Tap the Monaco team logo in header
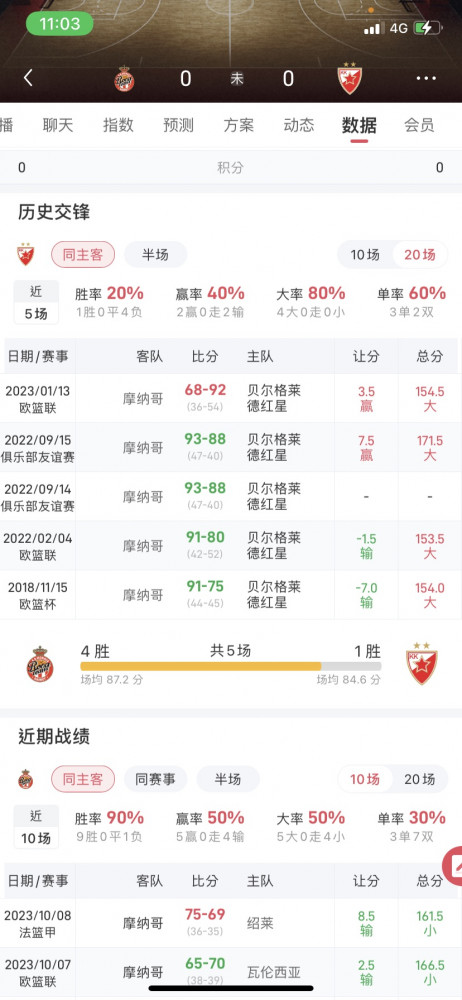 pyautogui.click(x=124, y=79)
